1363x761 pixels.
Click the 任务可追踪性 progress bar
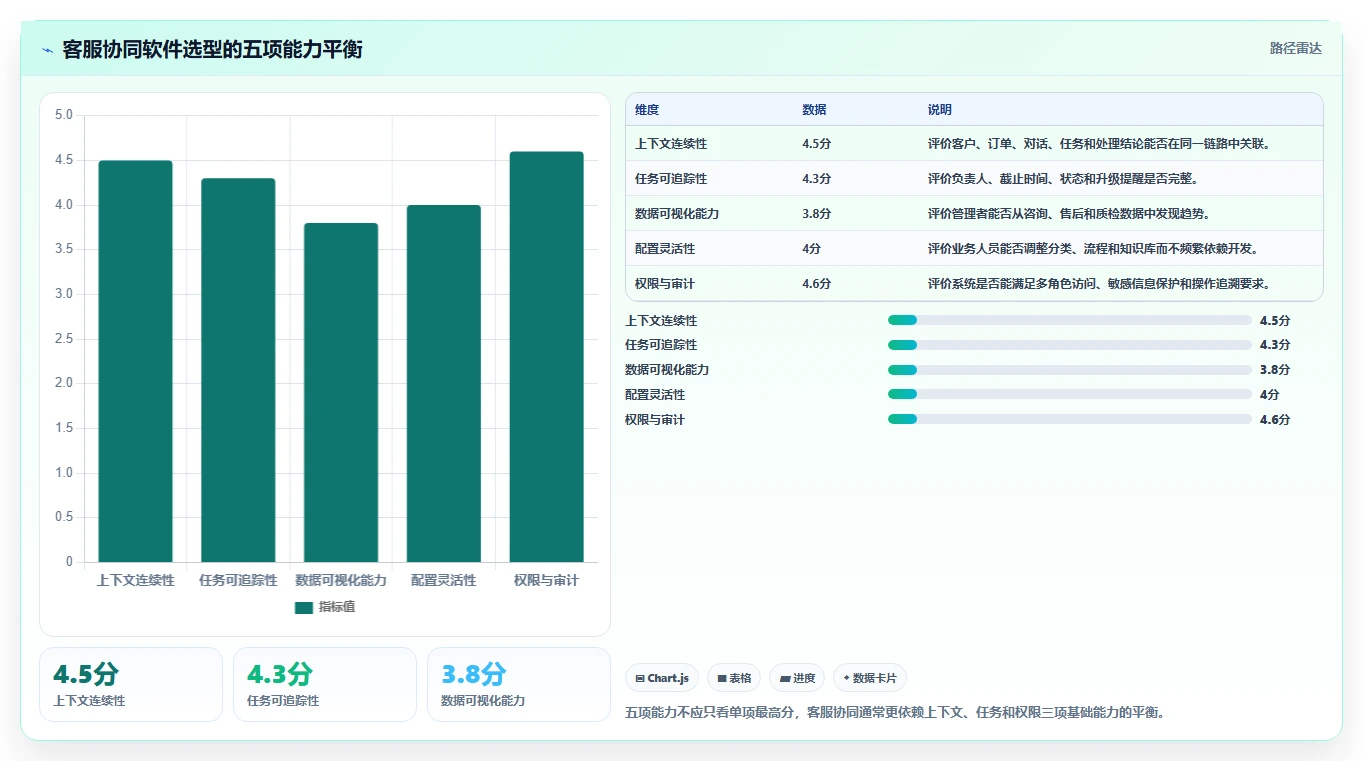(1069, 345)
